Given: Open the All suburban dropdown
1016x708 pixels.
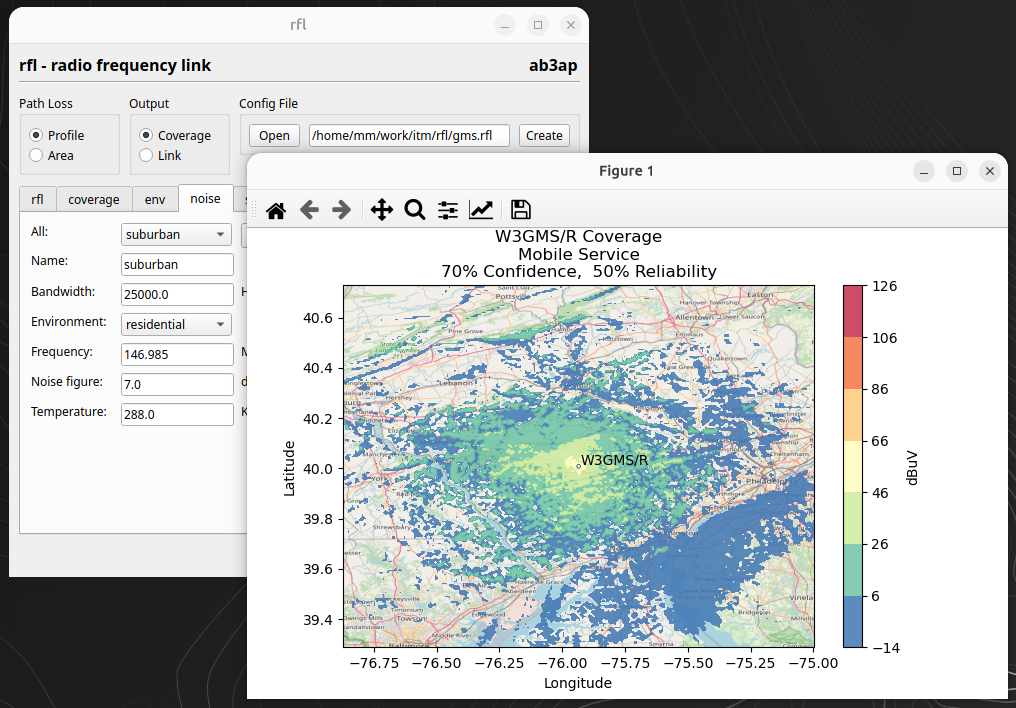Looking at the screenshot, I should [x=176, y=235].
